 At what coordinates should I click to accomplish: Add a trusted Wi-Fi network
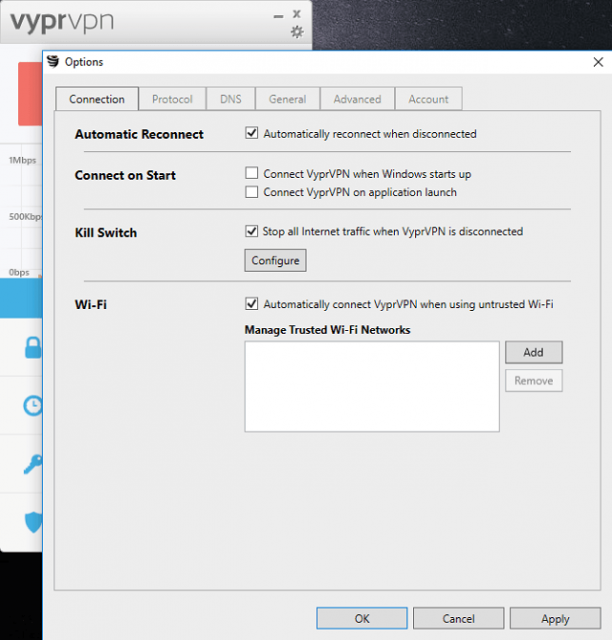coord(533,352)
